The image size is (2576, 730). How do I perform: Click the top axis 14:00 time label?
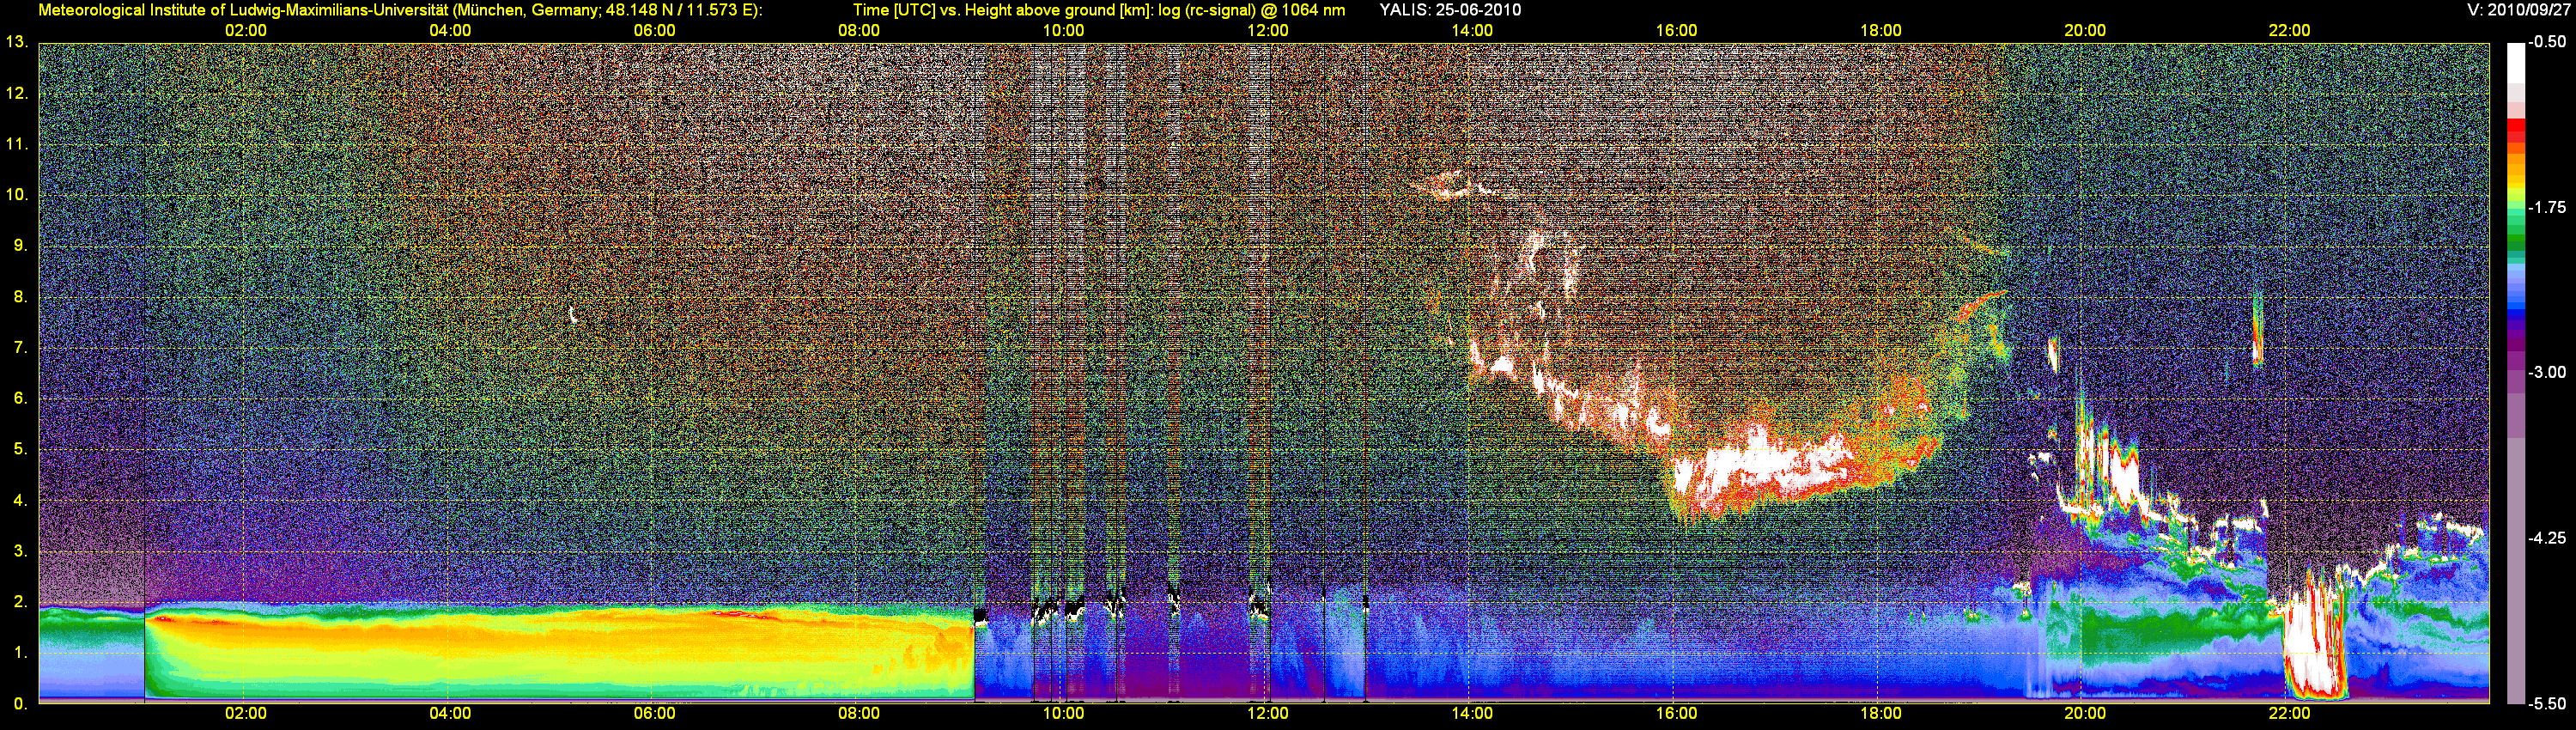1472,31
